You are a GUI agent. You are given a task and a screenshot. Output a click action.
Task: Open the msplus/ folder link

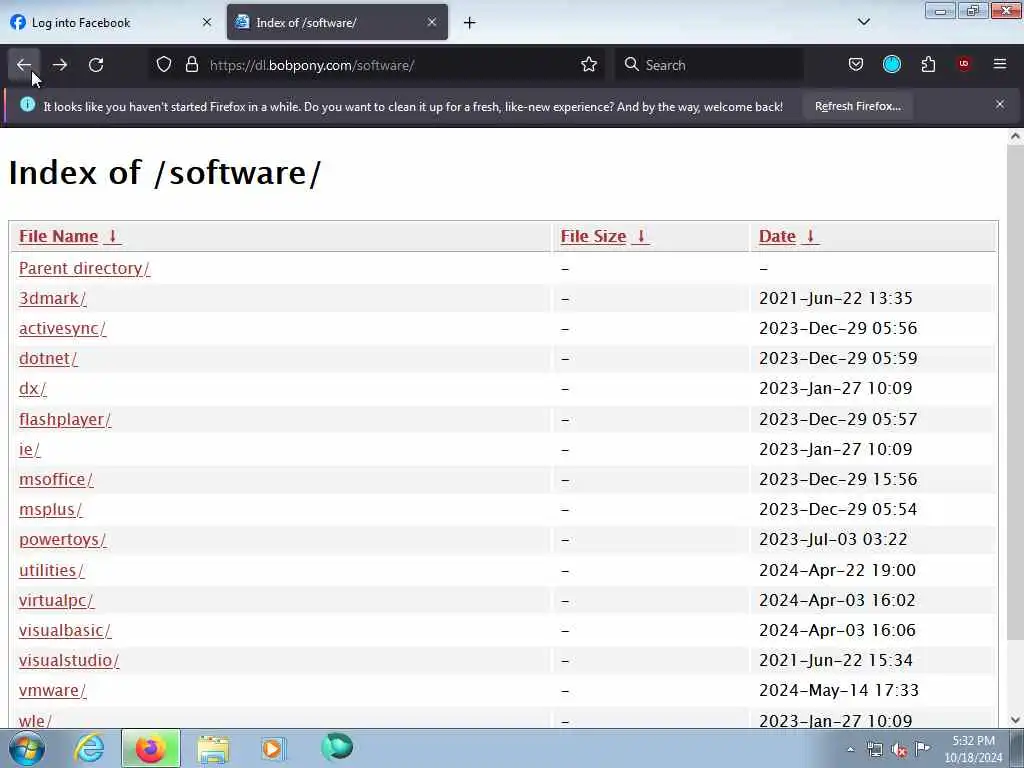point(50,509)
